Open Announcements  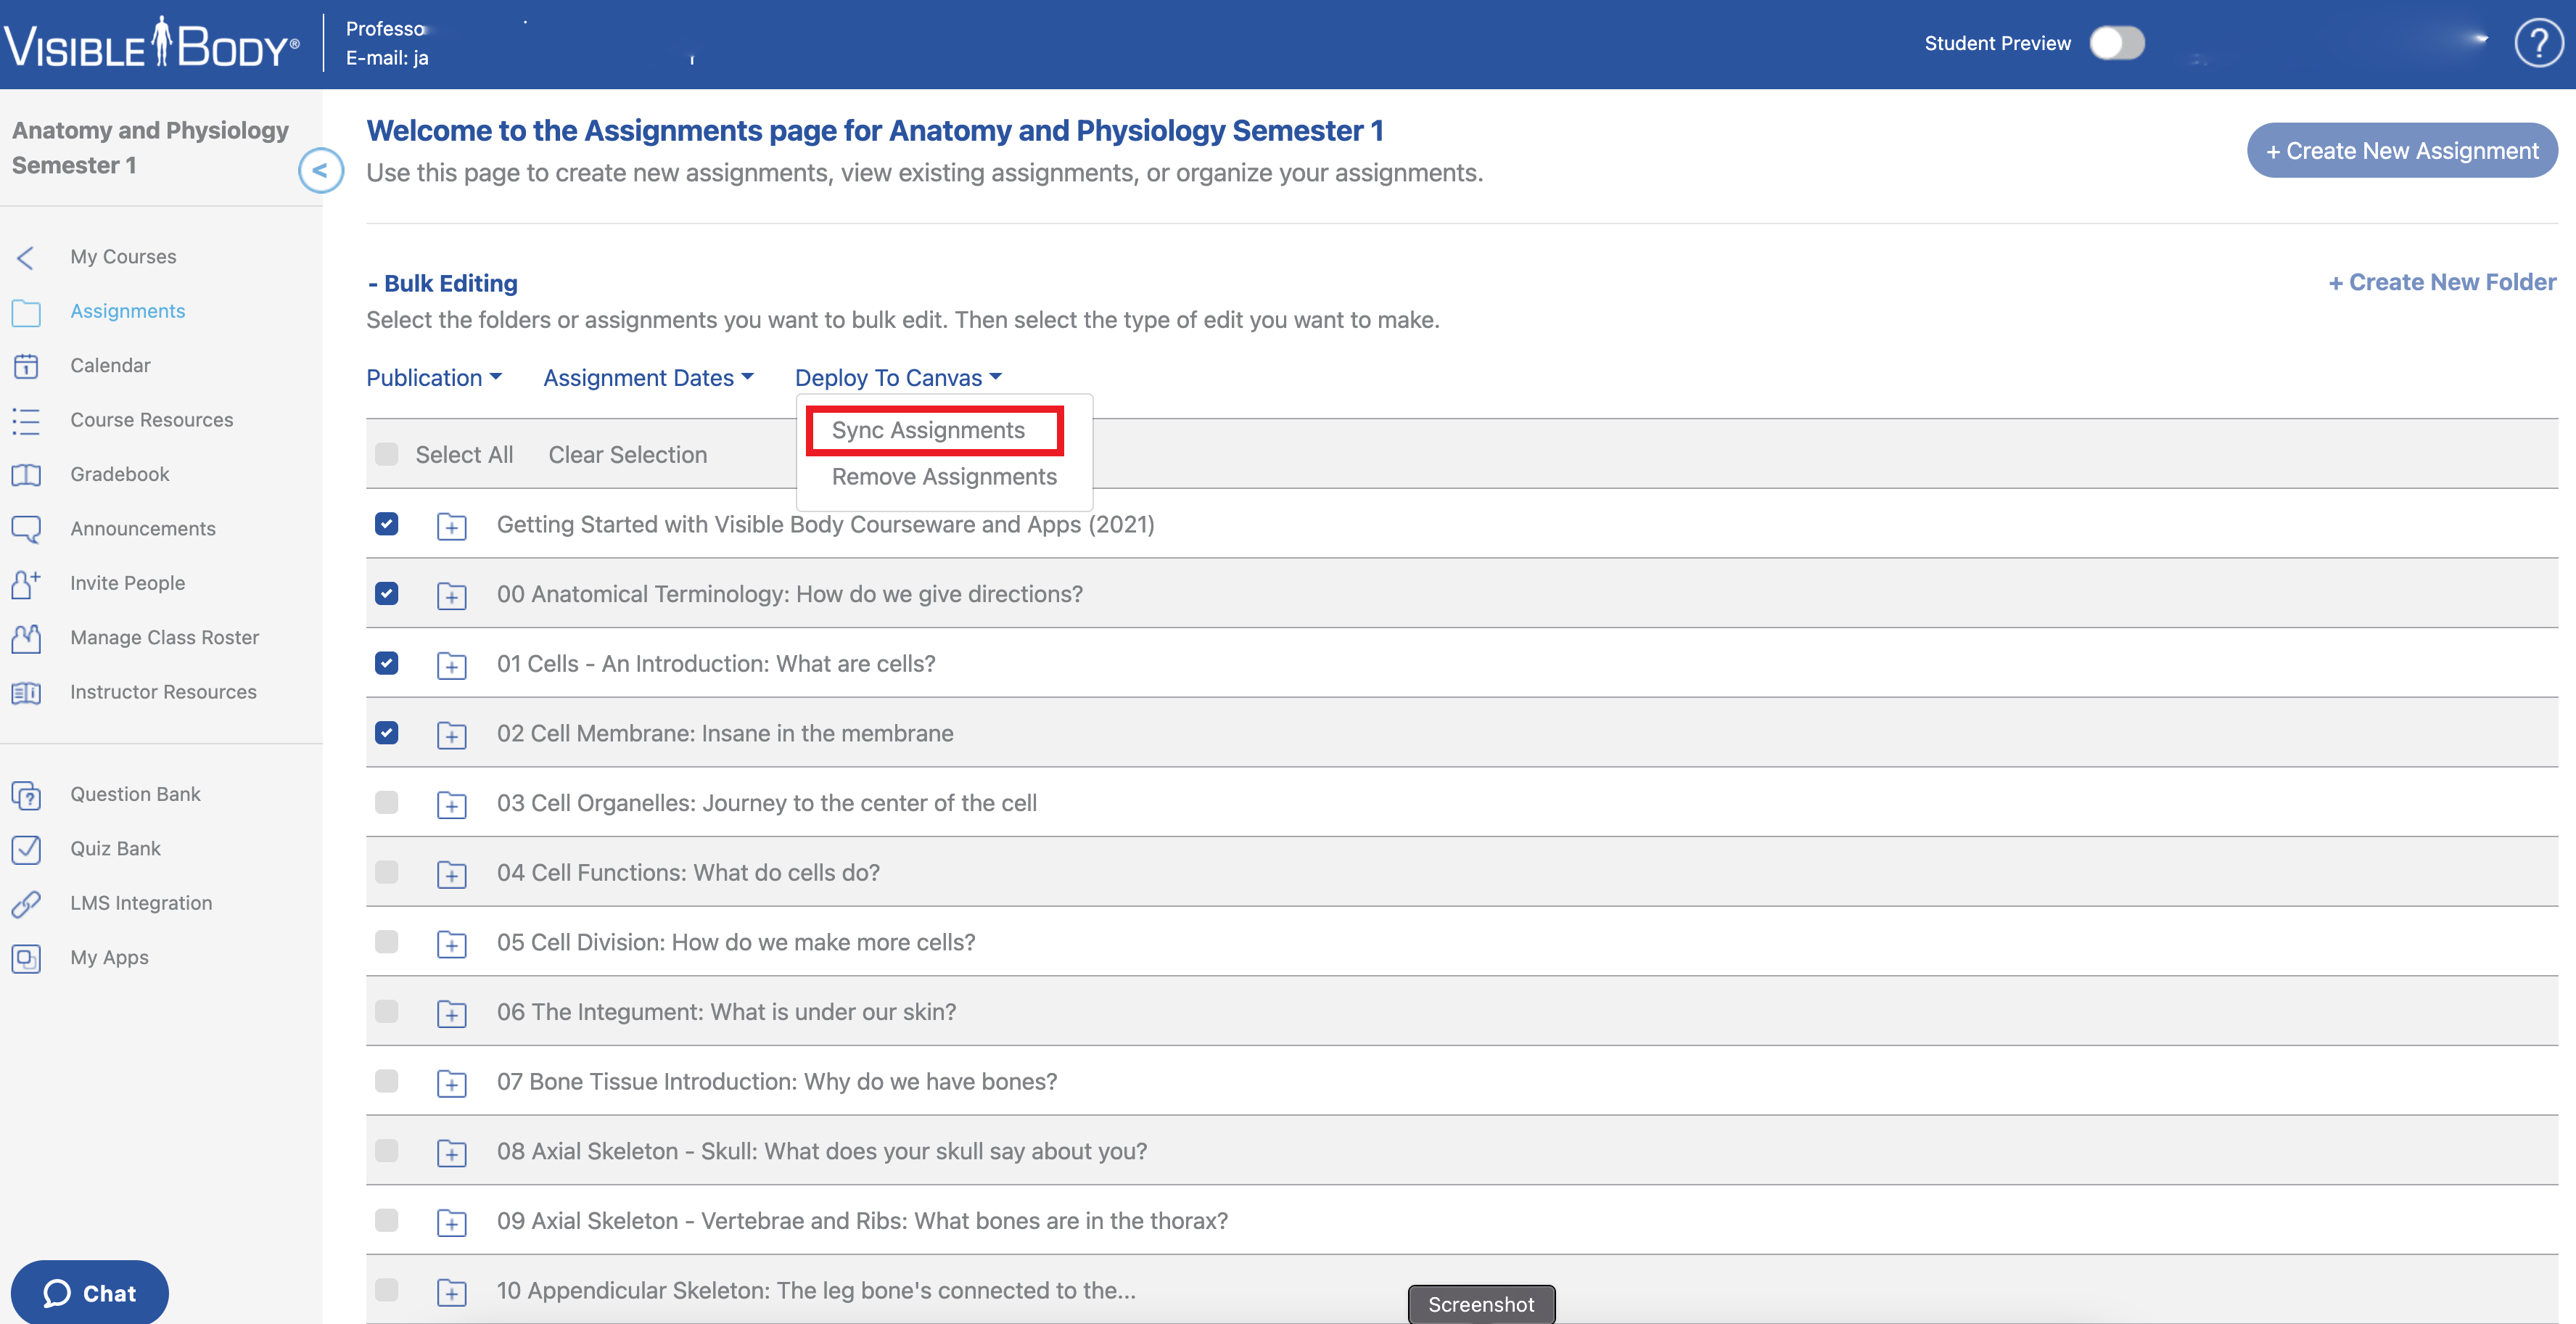click(143, 528)
